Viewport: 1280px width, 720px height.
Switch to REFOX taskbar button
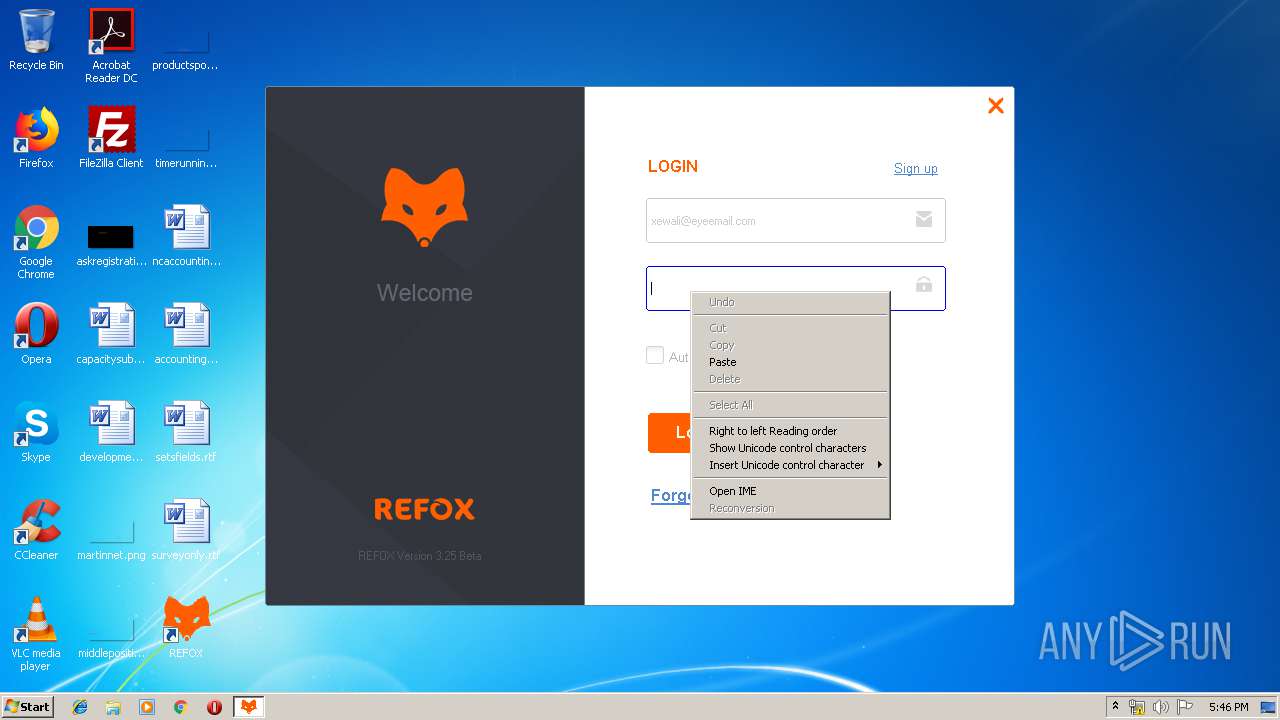[x=248, y=707]
